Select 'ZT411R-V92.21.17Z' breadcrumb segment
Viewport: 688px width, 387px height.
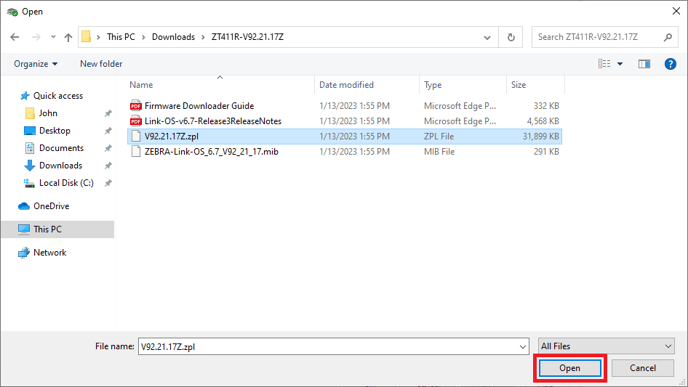247,37
